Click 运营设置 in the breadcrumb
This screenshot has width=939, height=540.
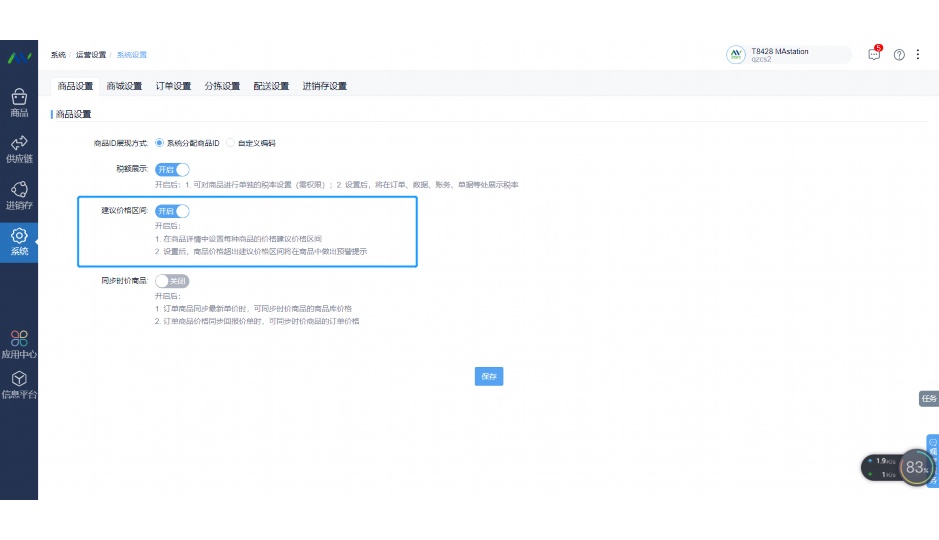click(x=91, y=55)
